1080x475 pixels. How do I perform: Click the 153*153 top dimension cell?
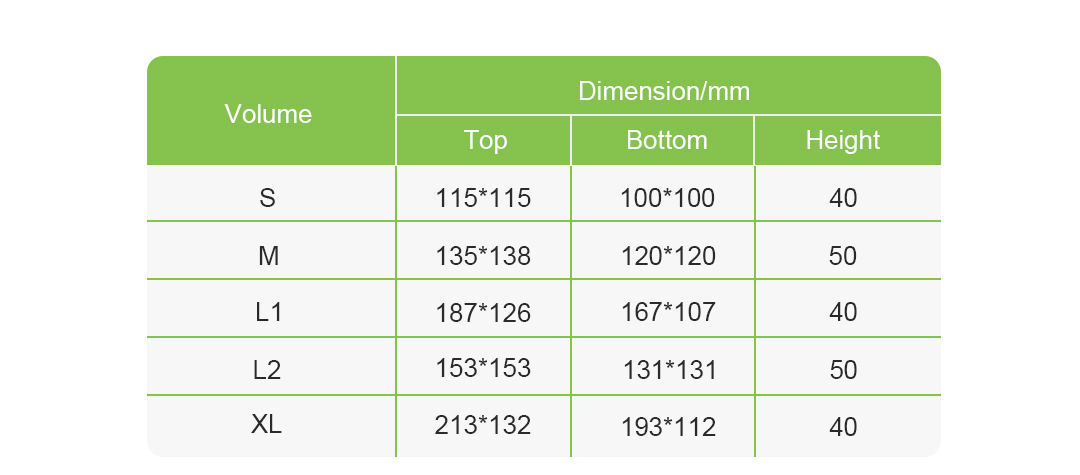pos(483,368)
